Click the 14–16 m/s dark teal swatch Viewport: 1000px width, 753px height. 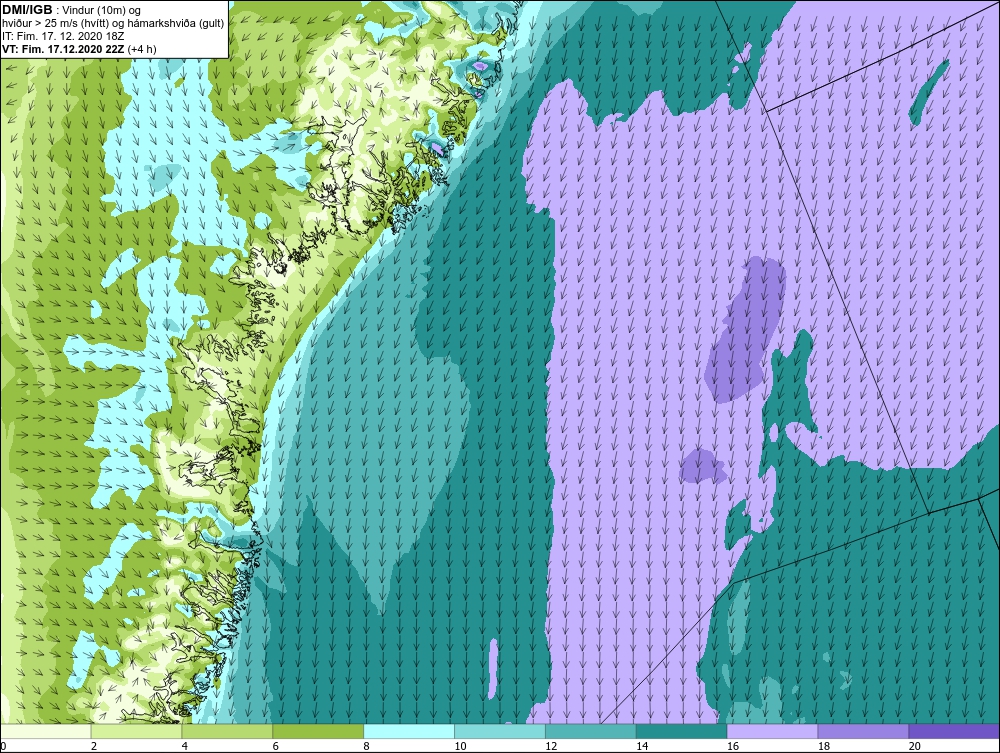pyautogui.click(x=681, y=731)
